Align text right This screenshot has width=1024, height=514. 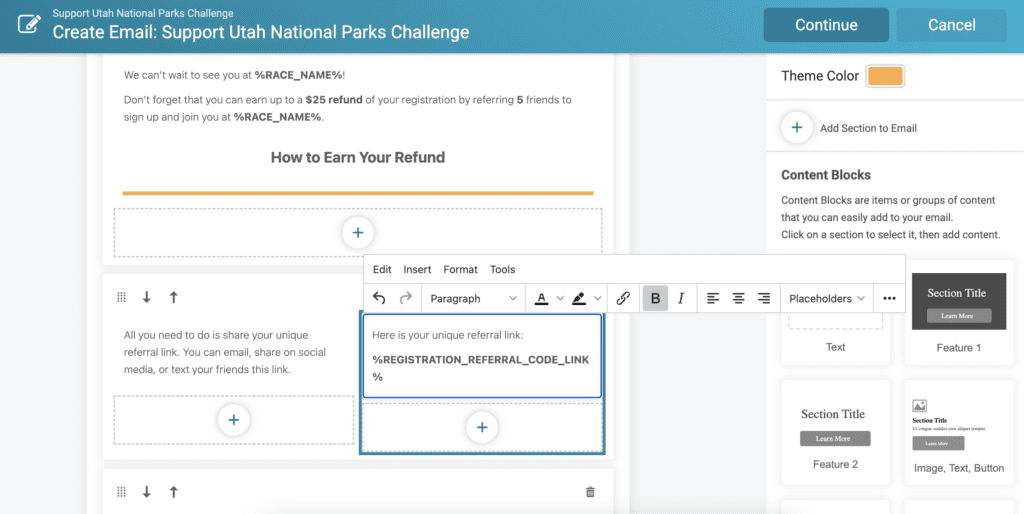(x=763, y=298)
